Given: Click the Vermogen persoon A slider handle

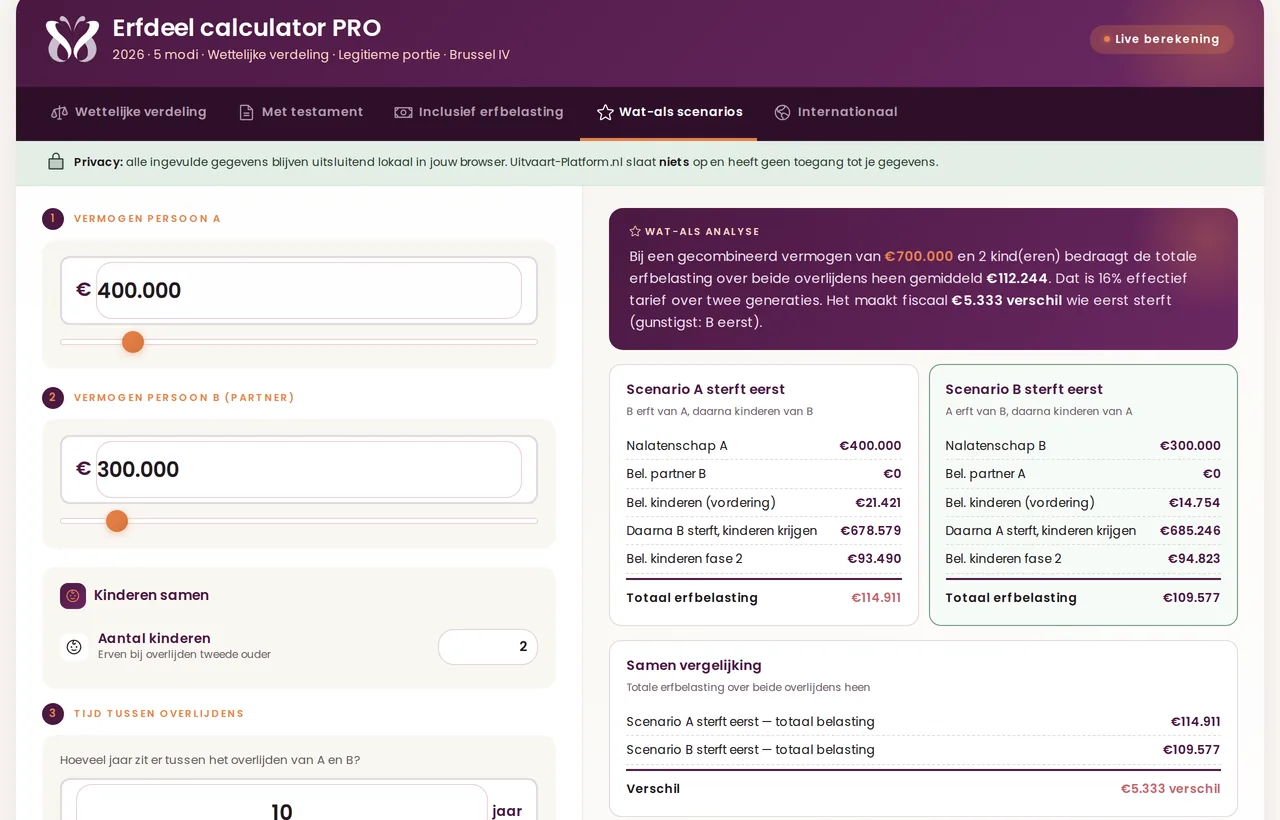Looking at the screenshot, I should (133, 342).
